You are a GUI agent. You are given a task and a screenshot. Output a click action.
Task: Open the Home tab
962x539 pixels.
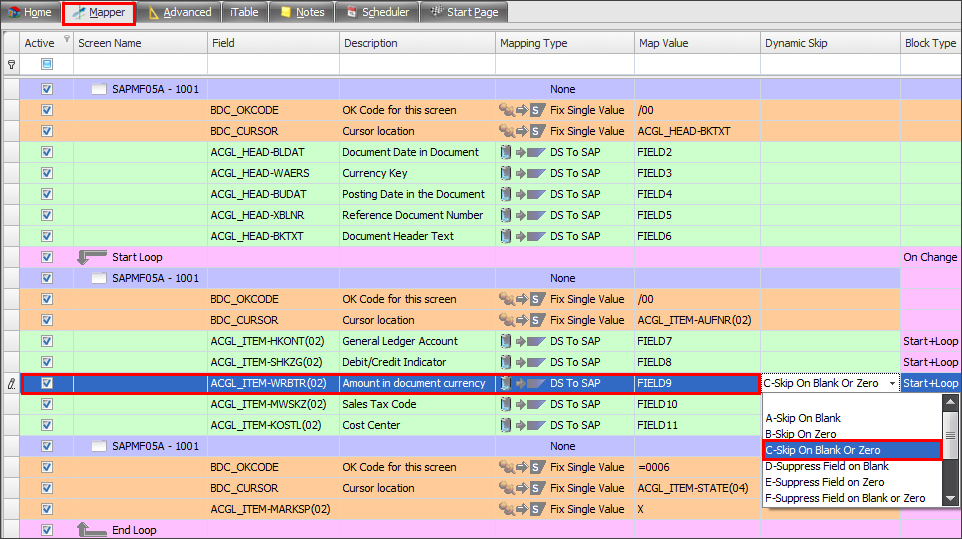coord(30,12)
